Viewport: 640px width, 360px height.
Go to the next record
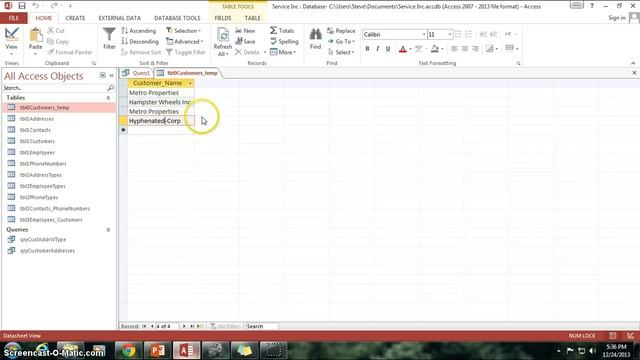point(184,326)
